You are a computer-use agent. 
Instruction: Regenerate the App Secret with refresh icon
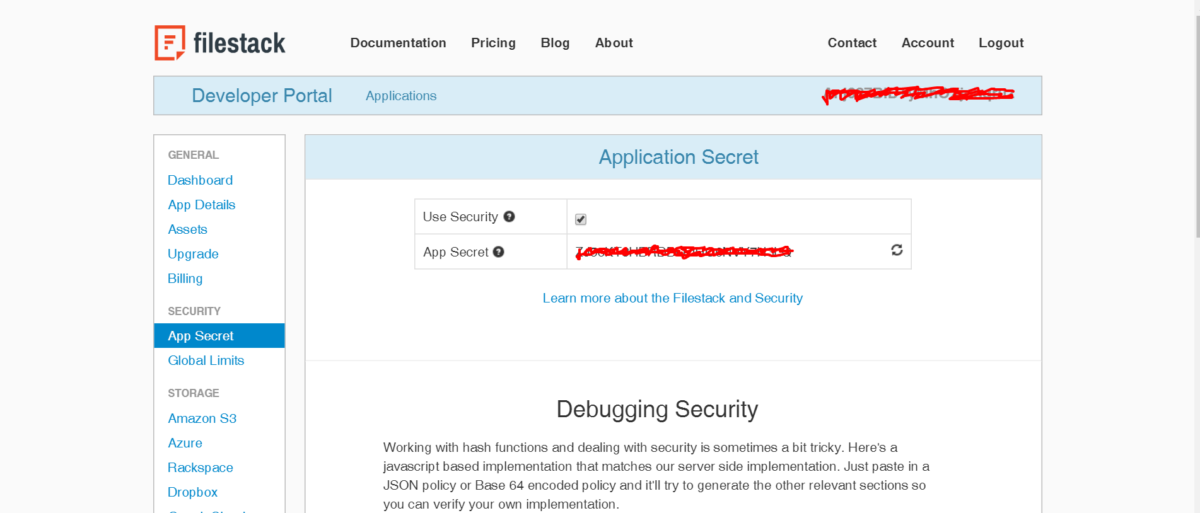897,250
